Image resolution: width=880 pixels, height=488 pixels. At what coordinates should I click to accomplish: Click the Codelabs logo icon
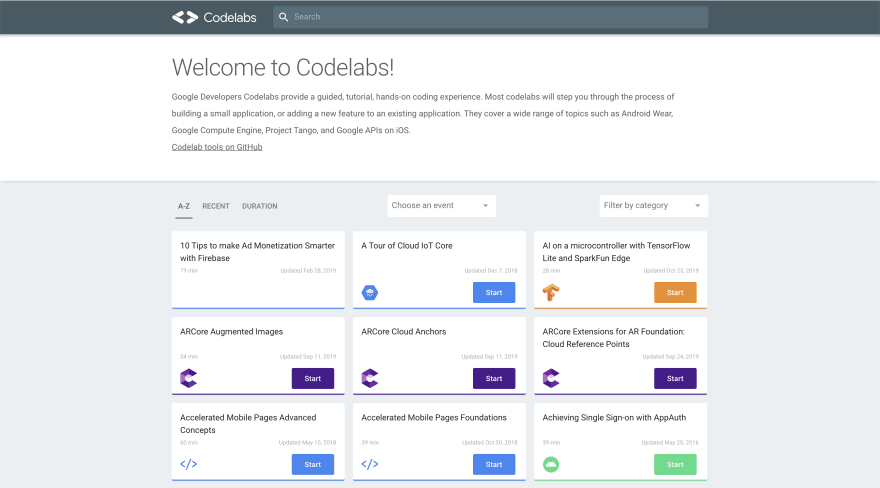pos(185,17)
